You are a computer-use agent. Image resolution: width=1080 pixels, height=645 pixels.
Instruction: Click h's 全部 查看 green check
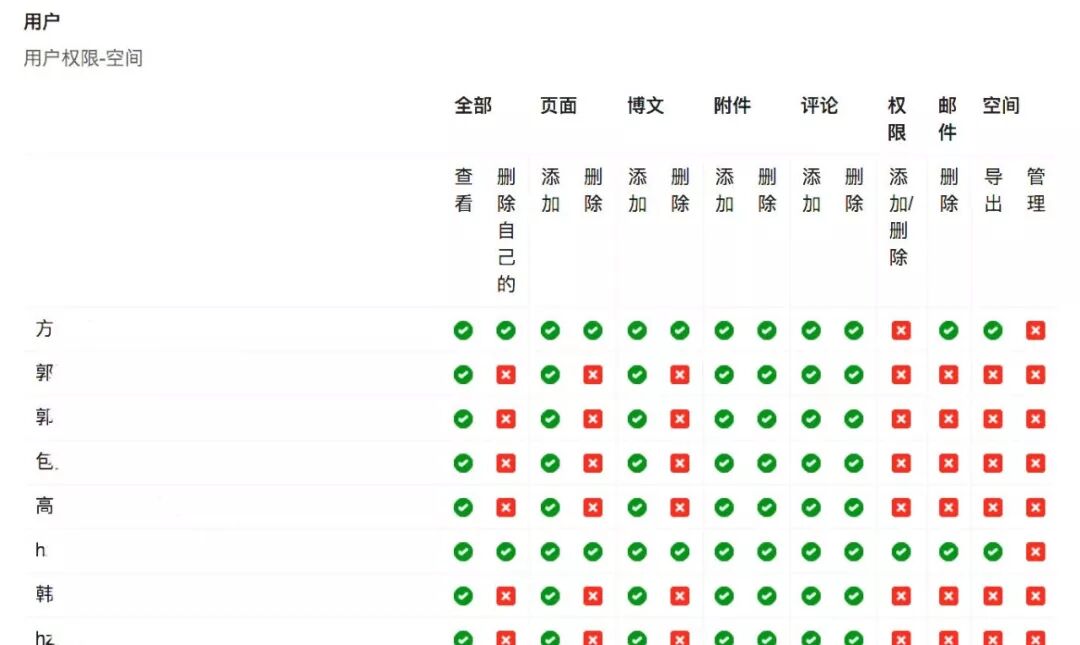463,551
